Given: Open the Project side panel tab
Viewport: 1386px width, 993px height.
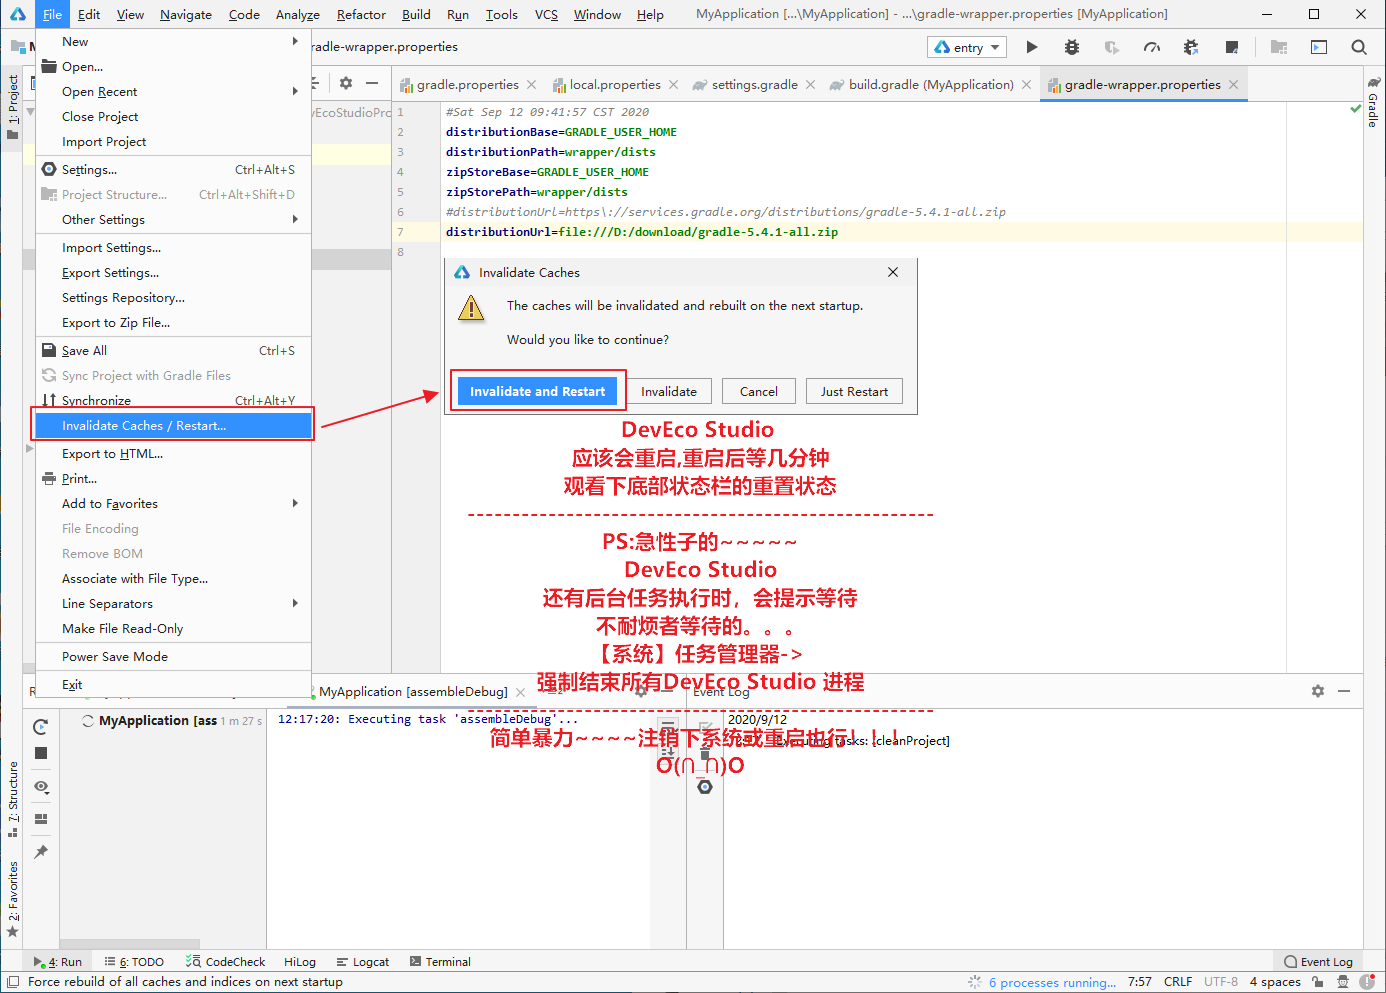Looking at the screenshot, I should (x=12, y=107).
